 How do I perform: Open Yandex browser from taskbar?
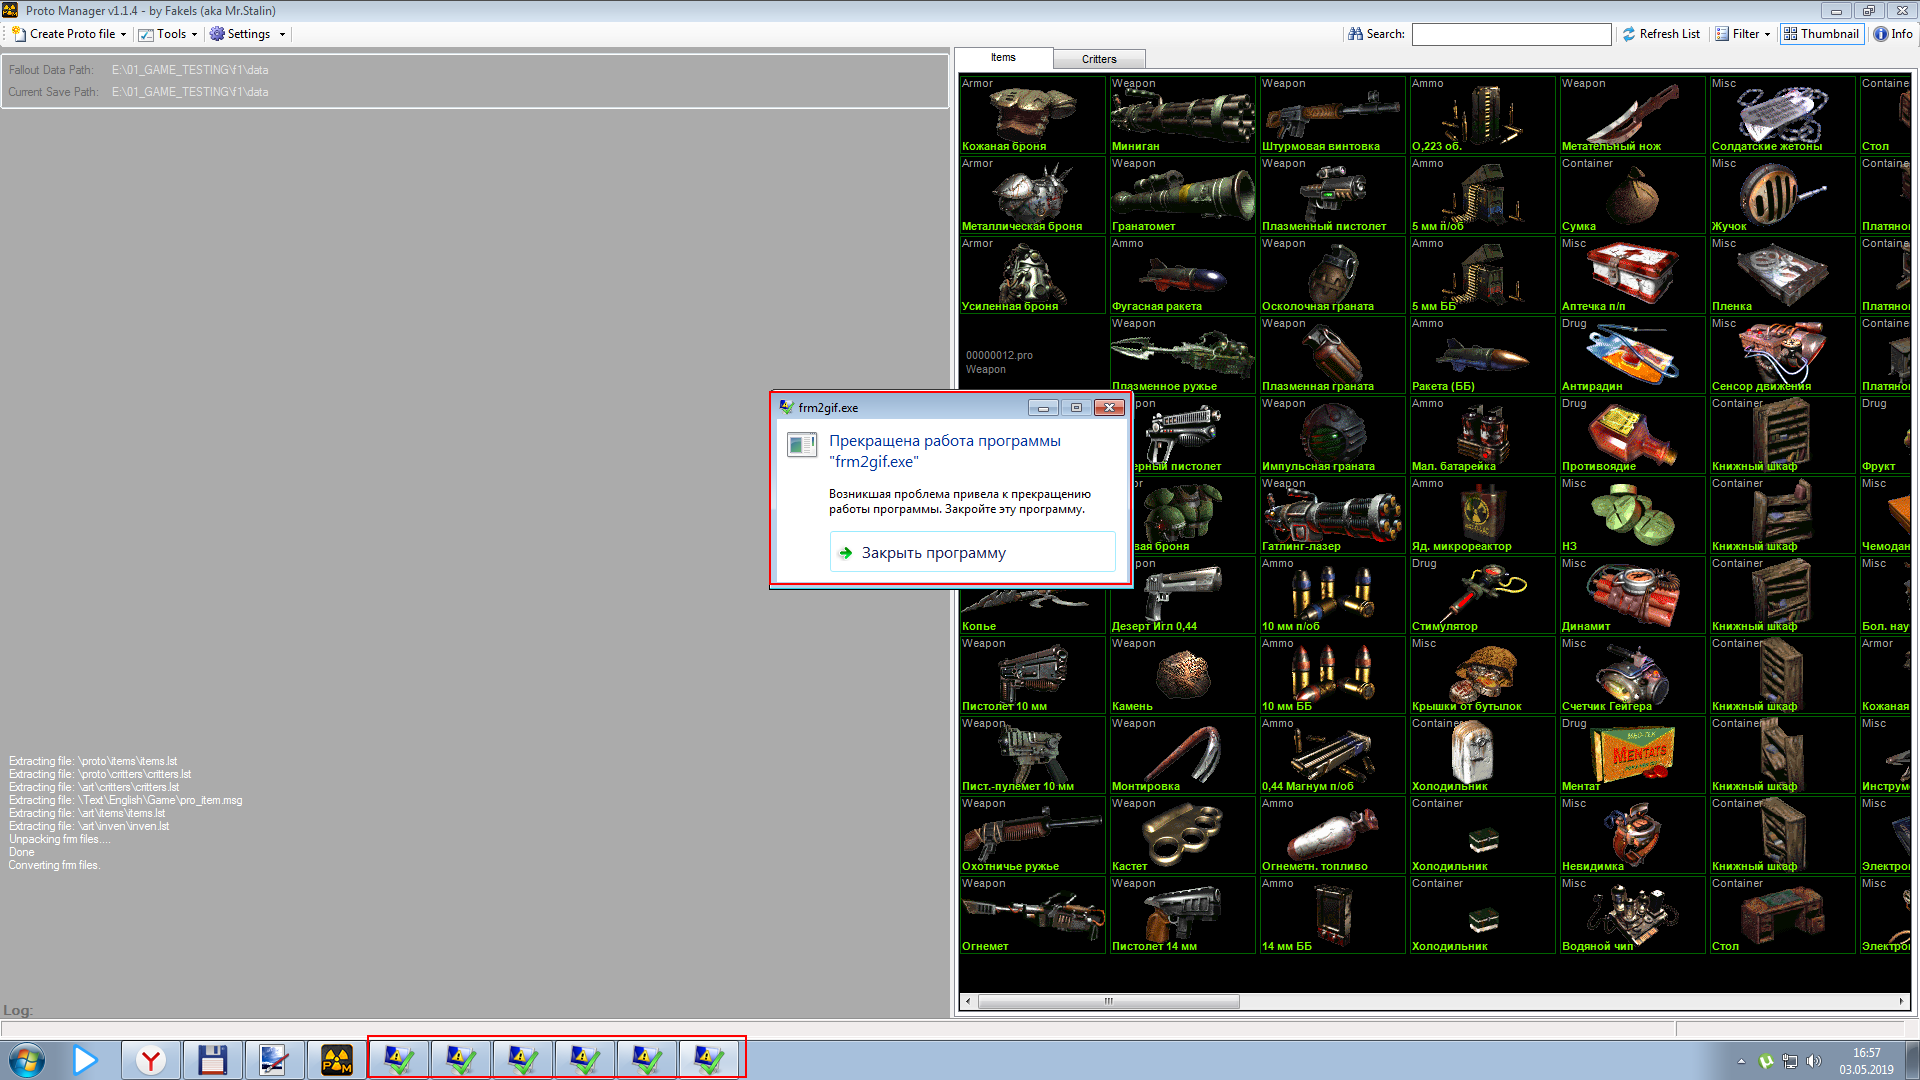pyautogui.click(x=151, y=1060)
